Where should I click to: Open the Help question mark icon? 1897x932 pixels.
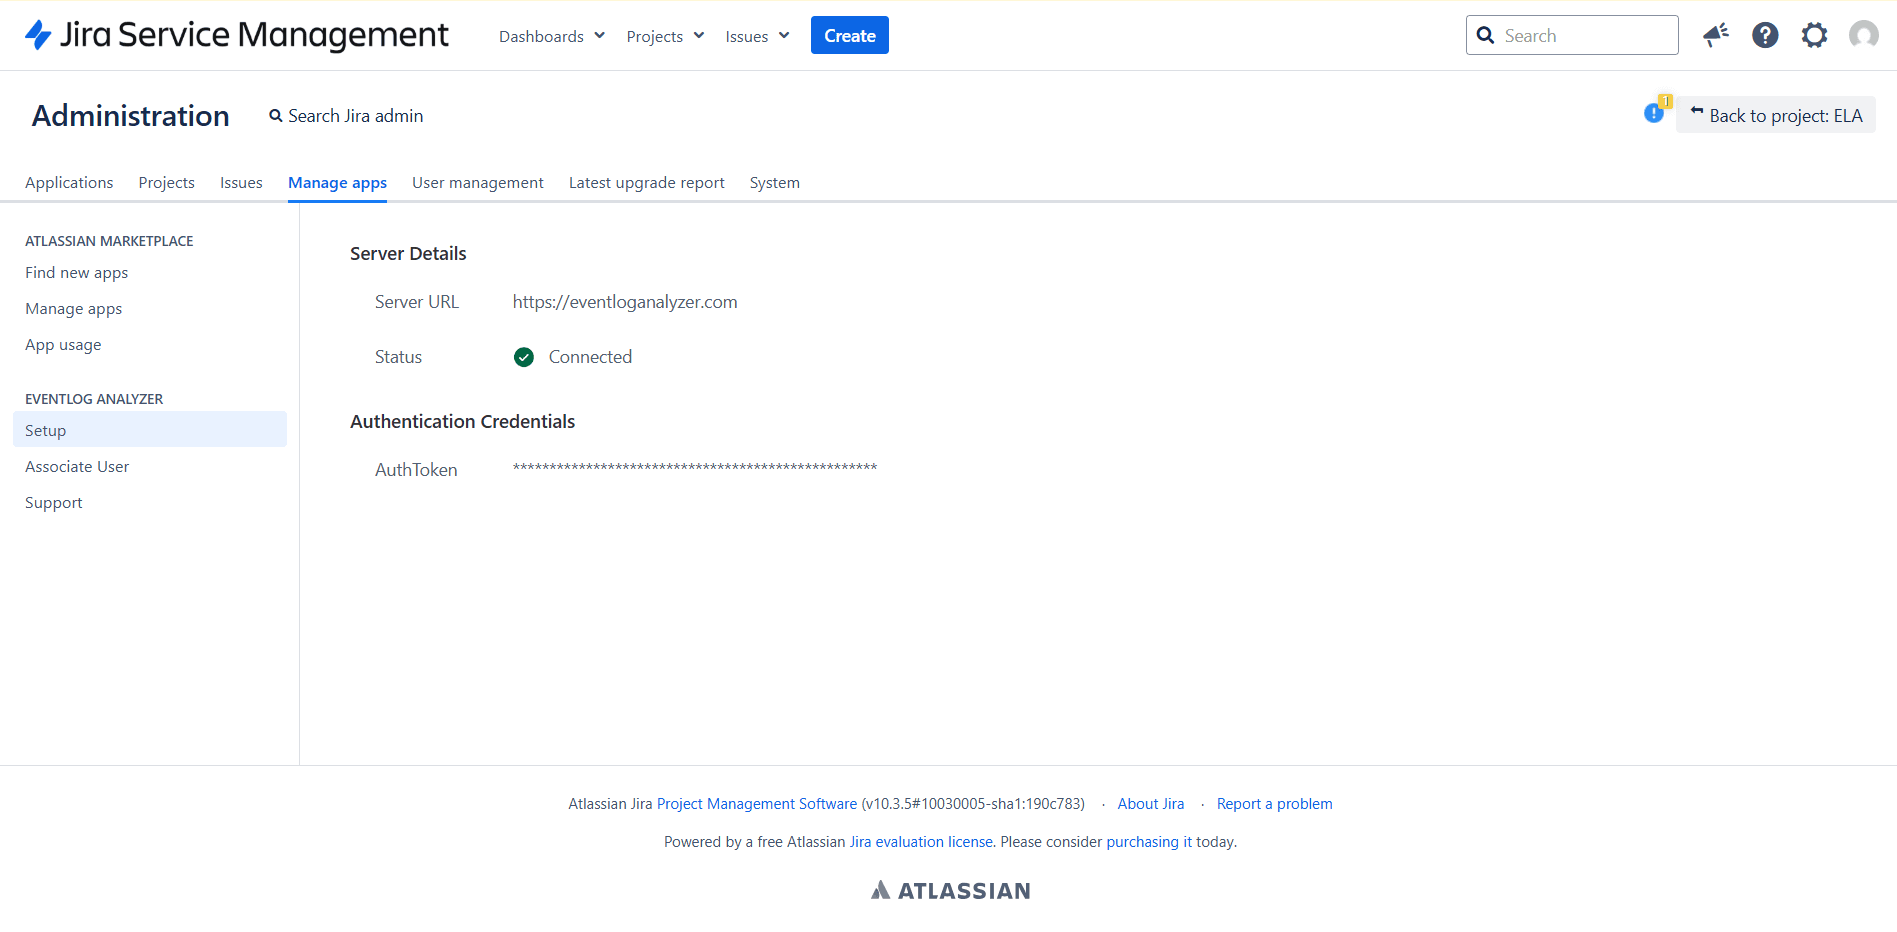point(1765,35)
